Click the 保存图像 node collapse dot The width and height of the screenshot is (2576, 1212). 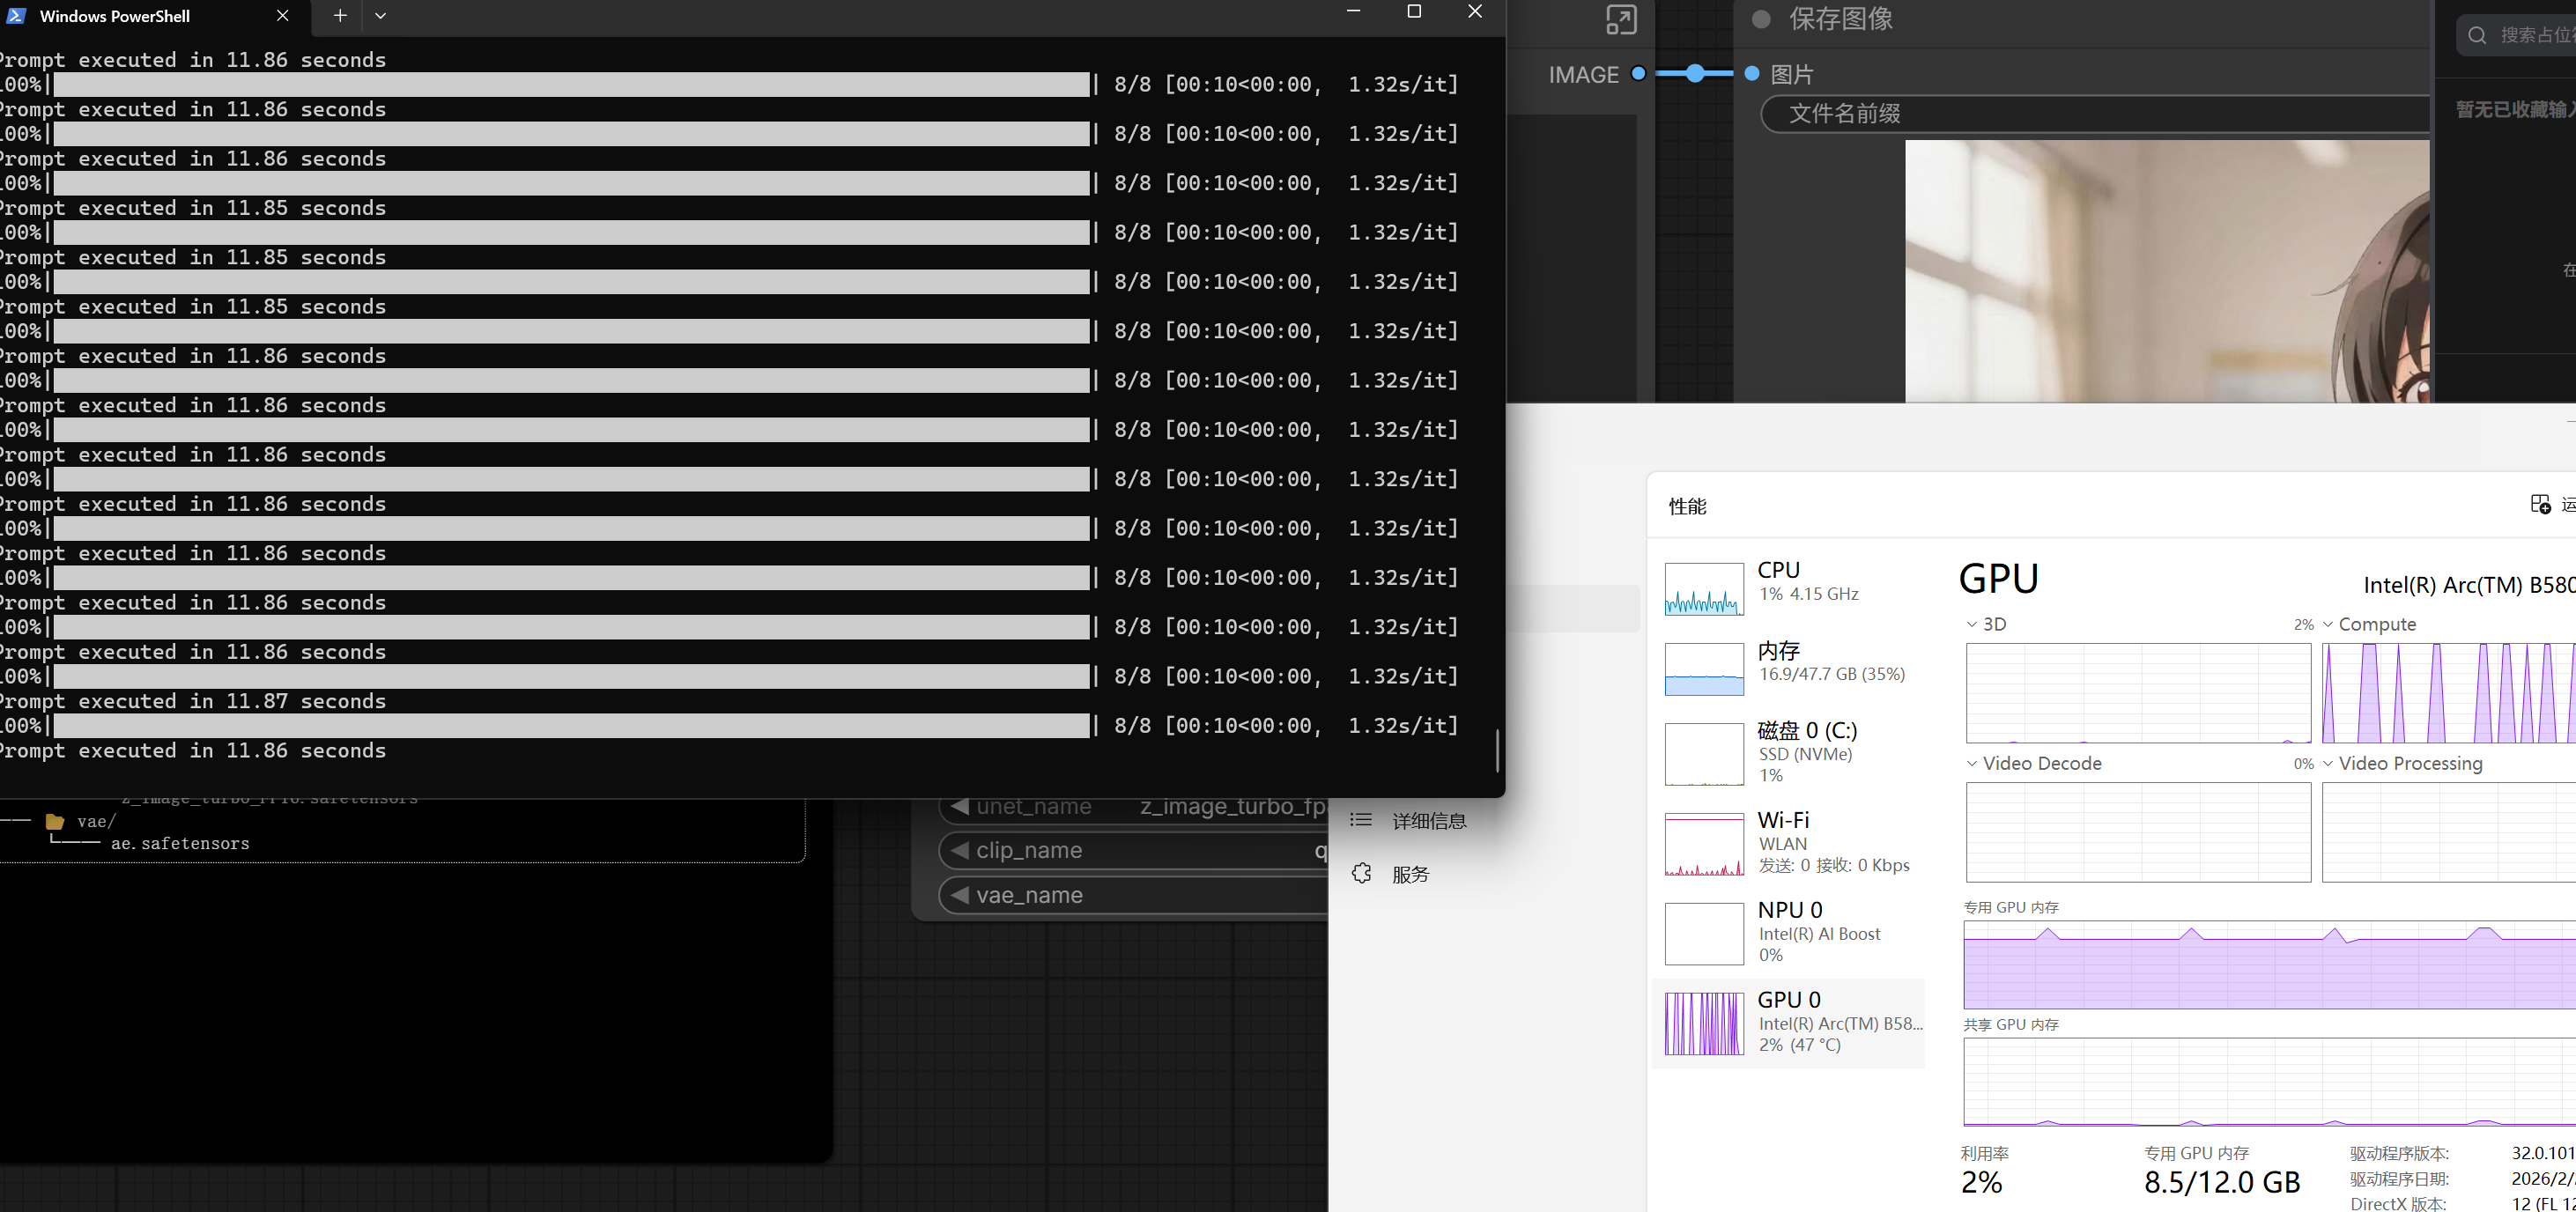pos(1761,19)
